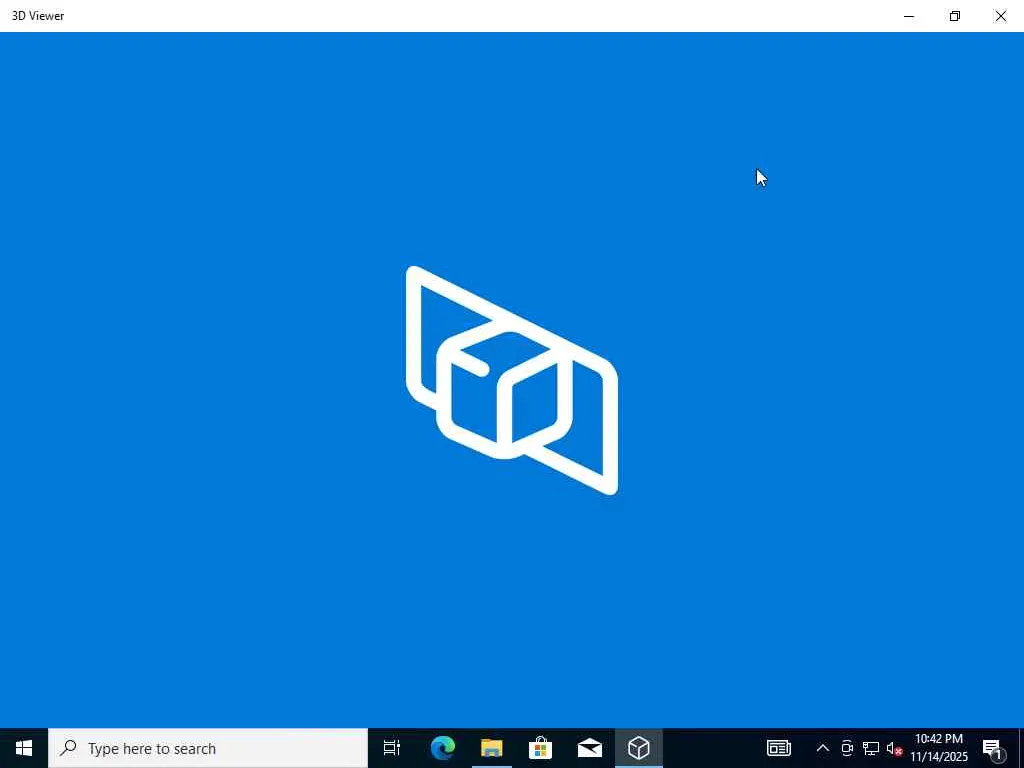Open Microsoft Store from taskbar
The image size is (1024, 768).
541,748
